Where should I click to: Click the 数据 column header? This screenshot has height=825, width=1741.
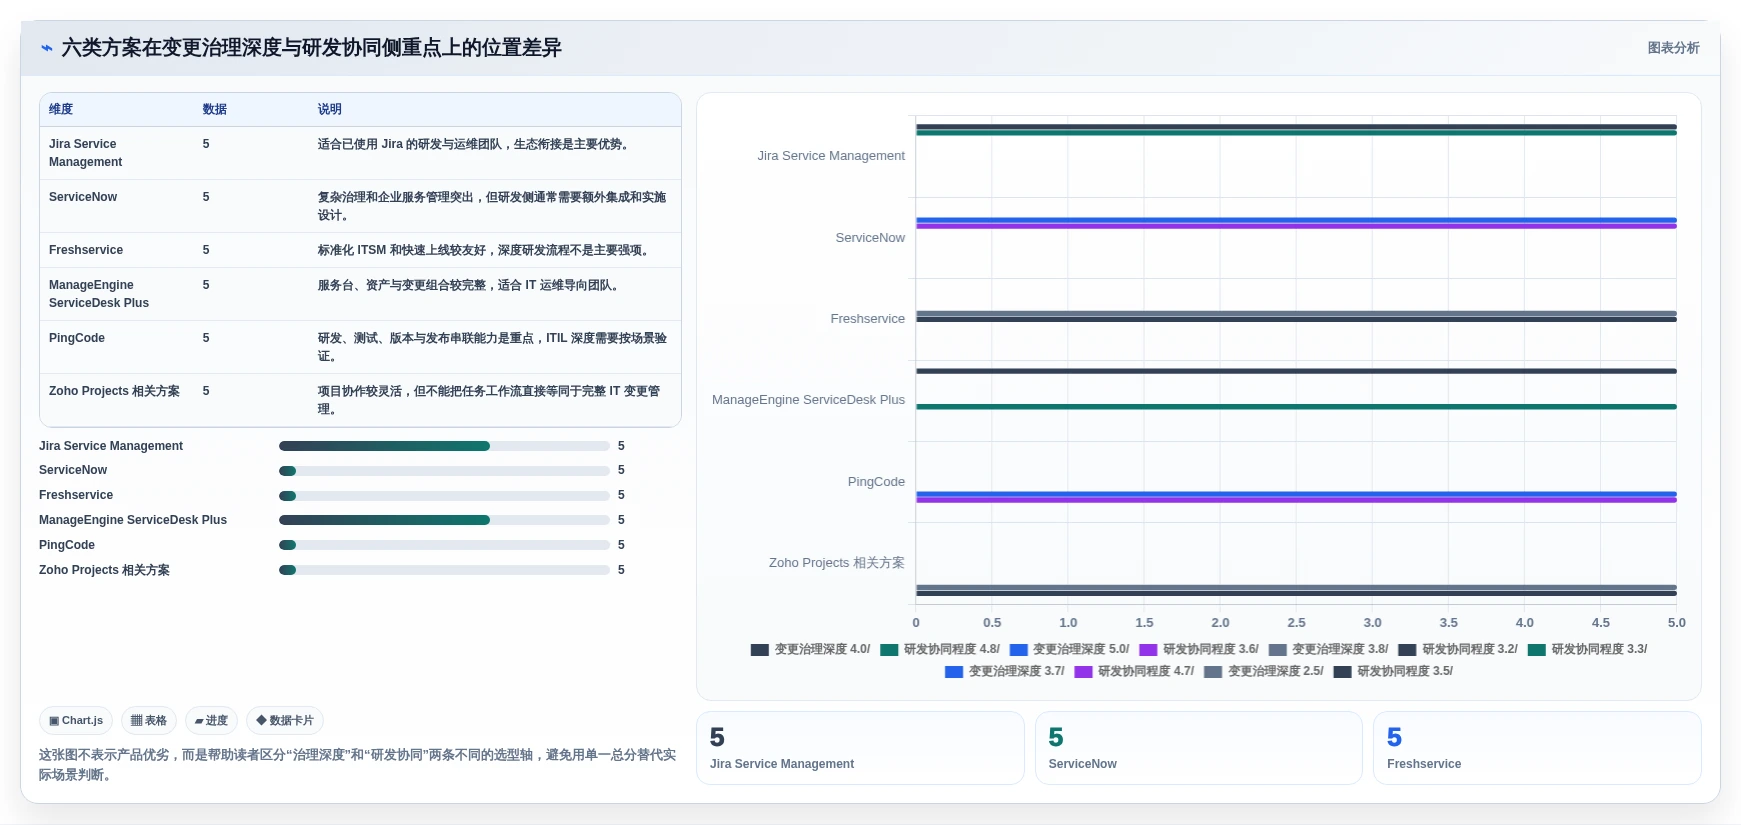tap(215, 109)
